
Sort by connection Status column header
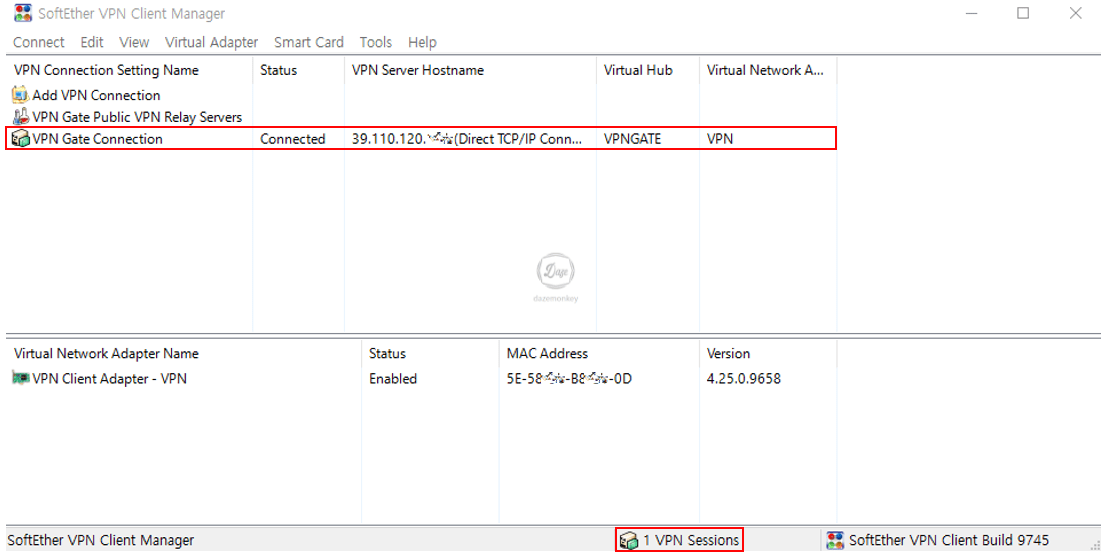pos(298,70)
